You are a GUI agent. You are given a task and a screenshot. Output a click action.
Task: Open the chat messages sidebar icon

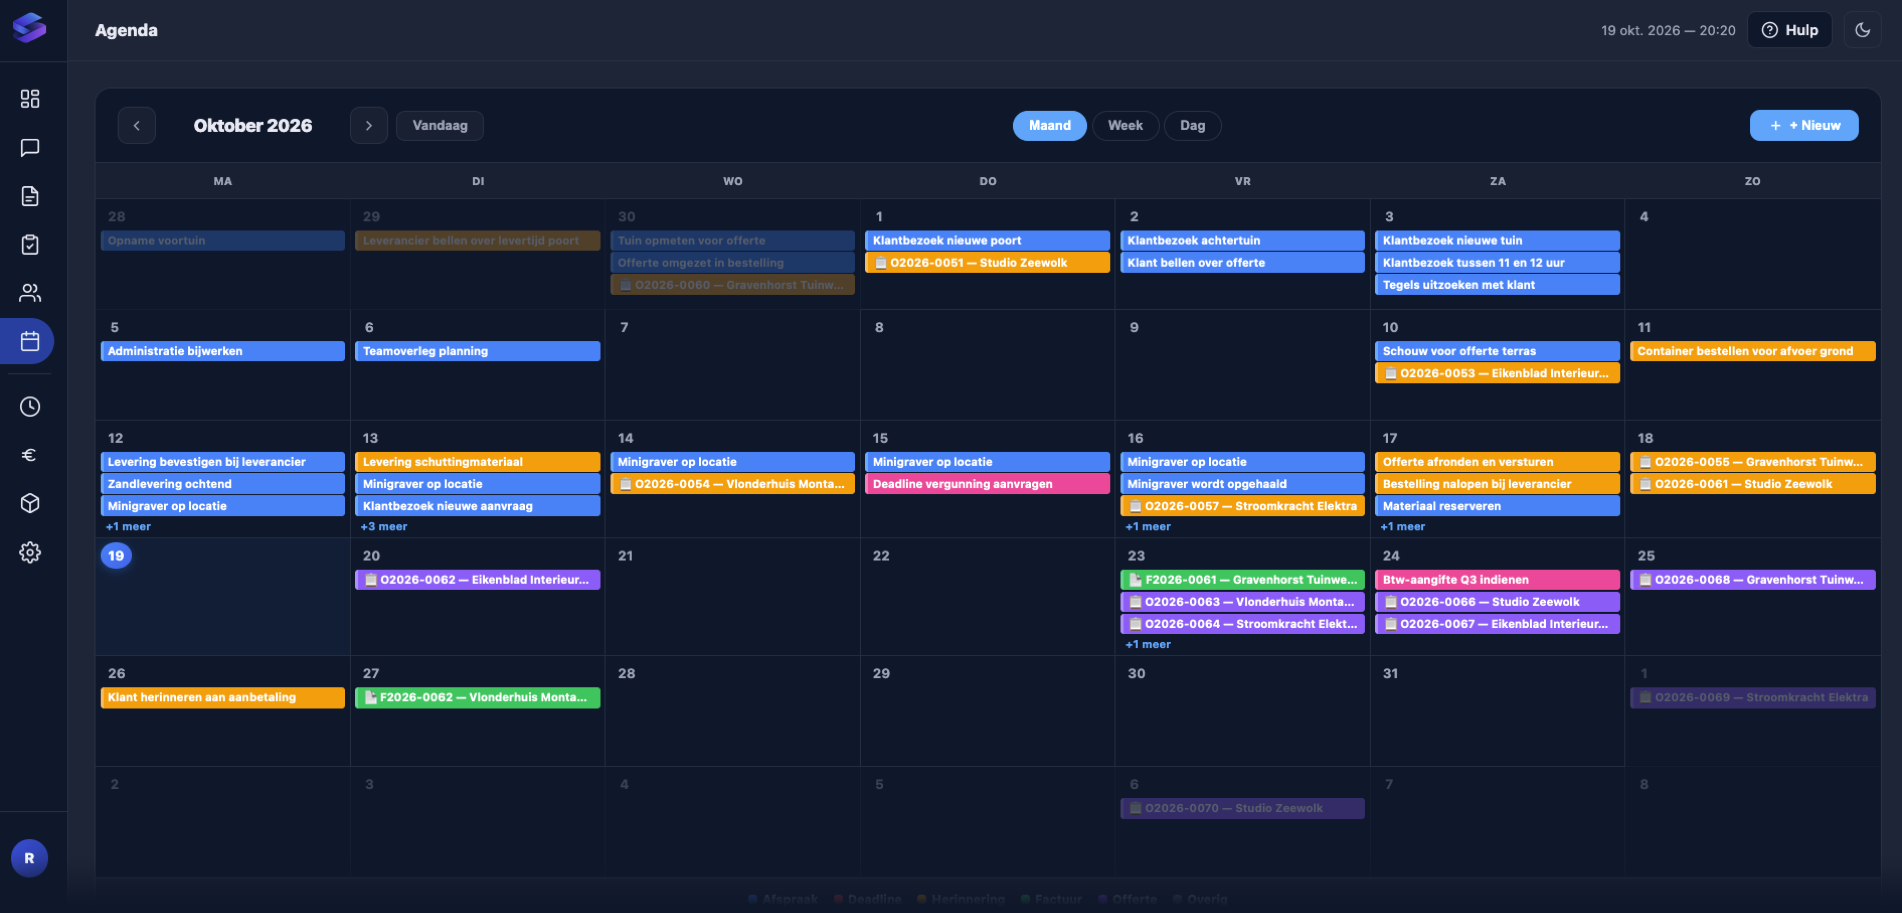[x=30, y=148]
